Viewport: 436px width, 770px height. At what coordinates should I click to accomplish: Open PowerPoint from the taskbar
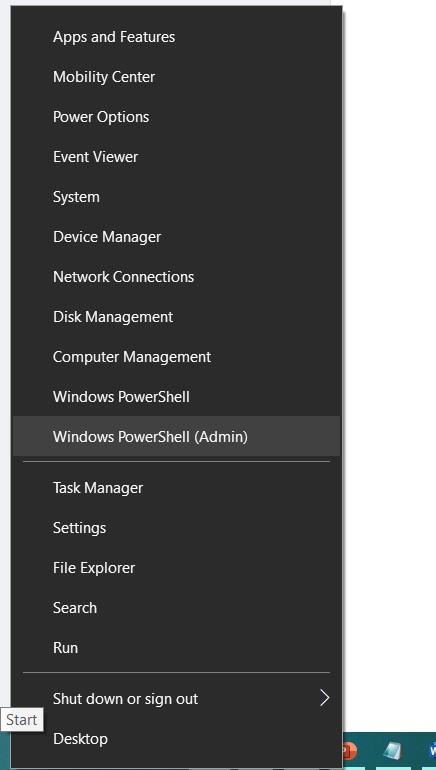[351, 751]
